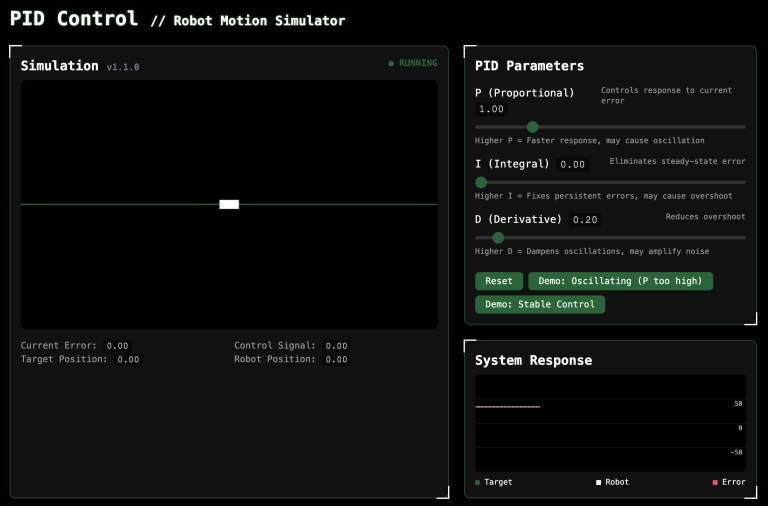Click the Control Signal value

(336, 346)
